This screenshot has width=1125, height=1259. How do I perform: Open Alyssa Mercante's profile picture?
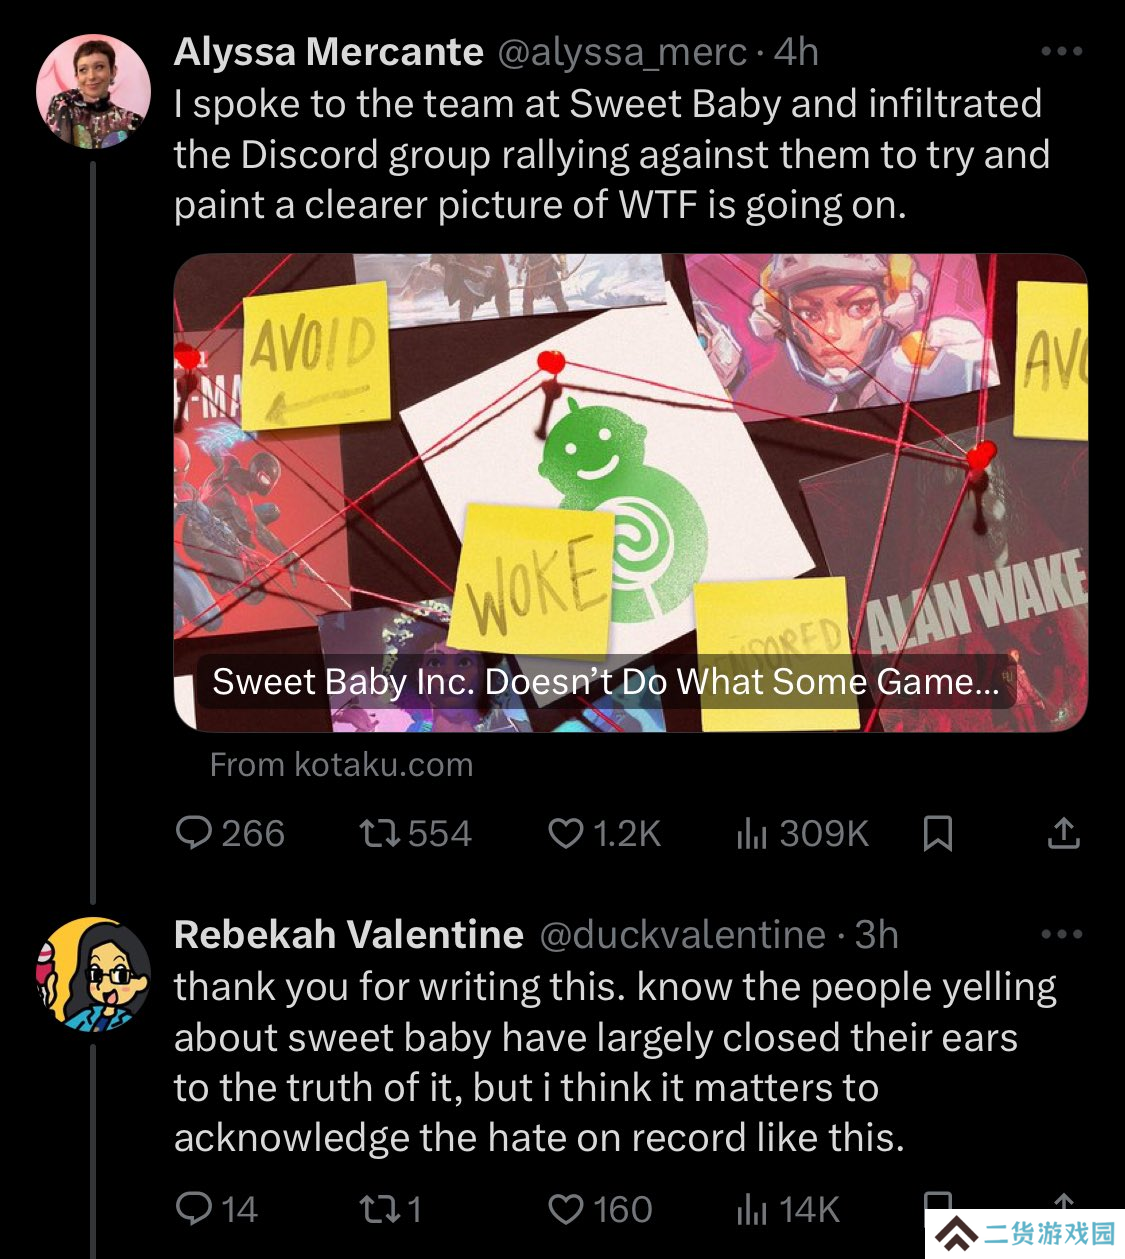[93, 92]
